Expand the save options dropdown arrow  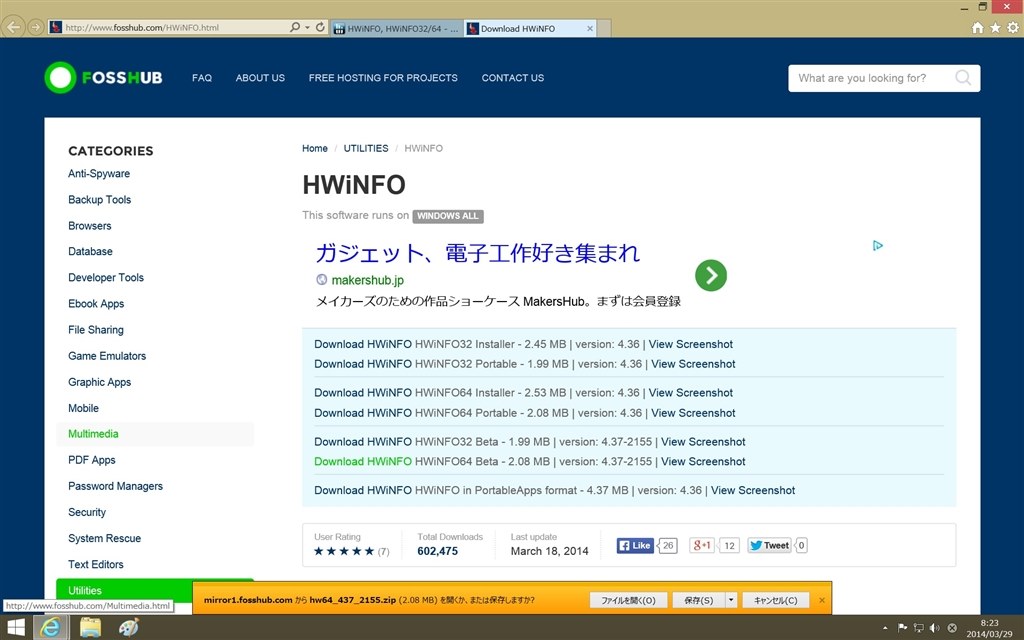[731, 600]
